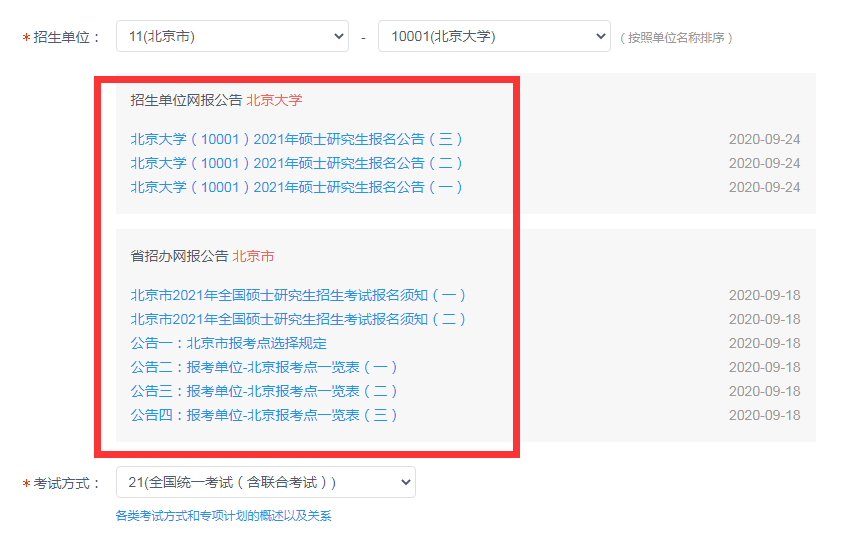Click date 2020-09-18 beside 公告二
Image resolution: width=860 pixels, height=538 pixels.
tap(764, 367)
